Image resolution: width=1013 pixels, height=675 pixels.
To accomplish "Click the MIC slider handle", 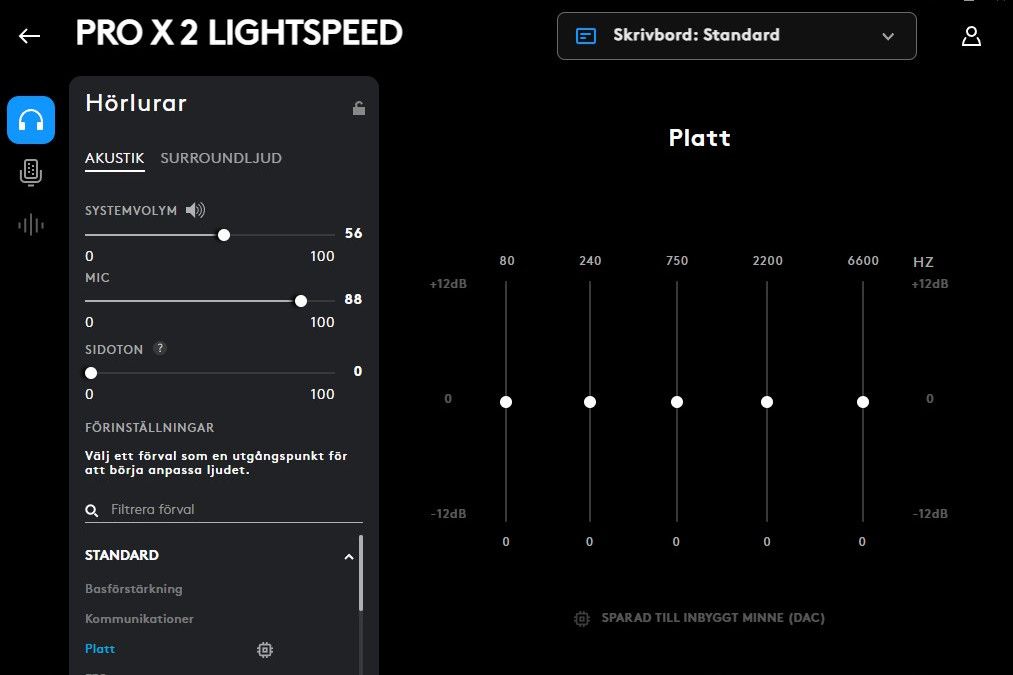I will (x=300, y=301).
